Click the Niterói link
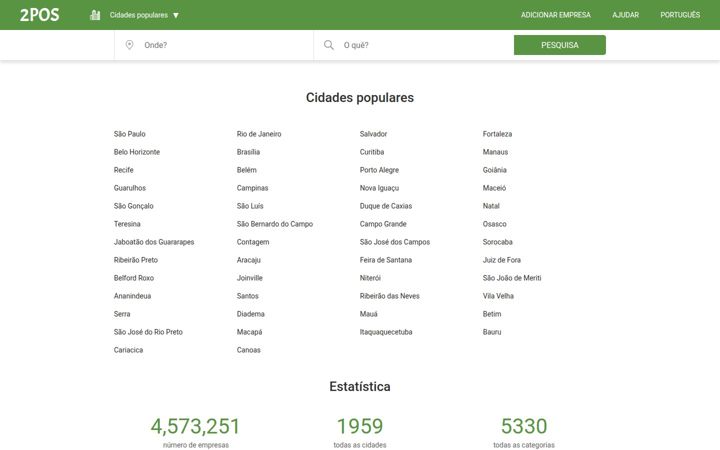The height and width of the screenshot is (450, 720). (x=370, y=278)
